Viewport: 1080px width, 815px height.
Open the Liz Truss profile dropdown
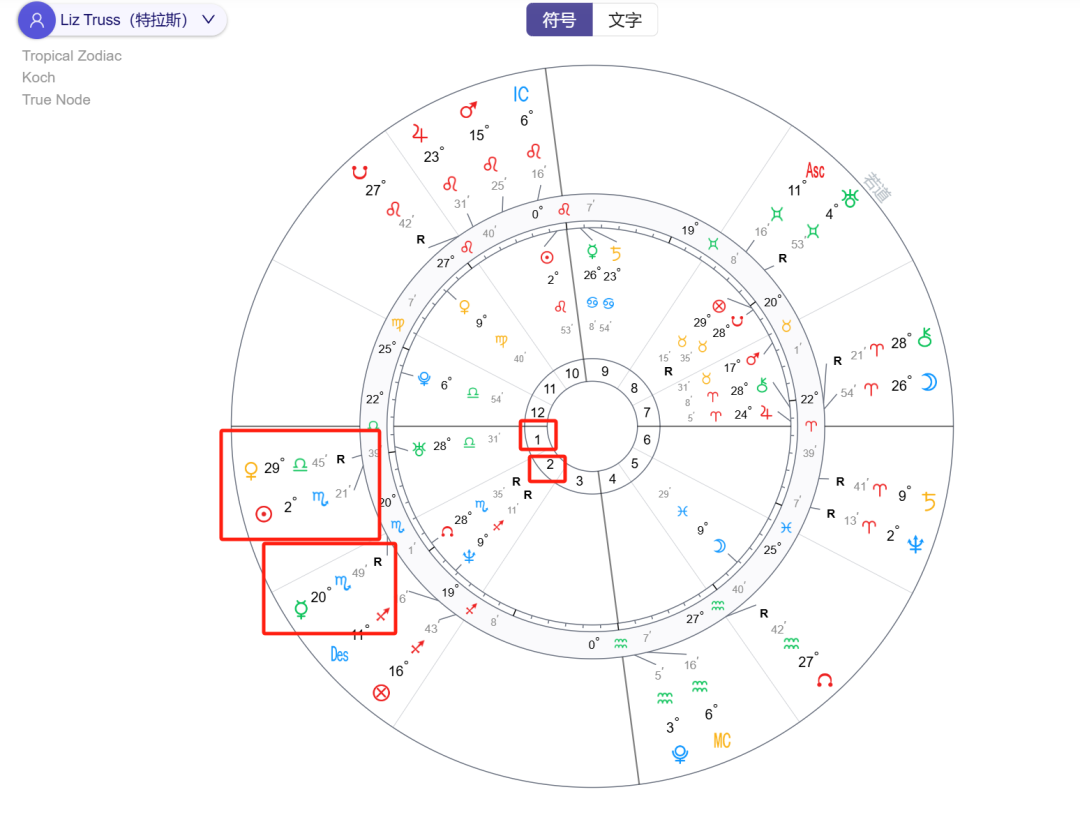[x=123, y=20]
